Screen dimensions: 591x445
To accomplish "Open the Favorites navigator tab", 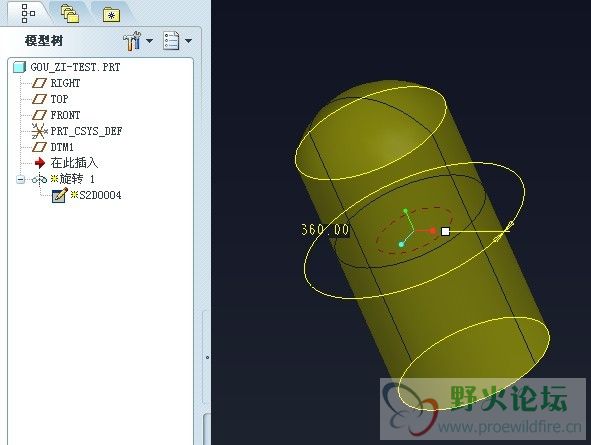I will click(112, 15).
